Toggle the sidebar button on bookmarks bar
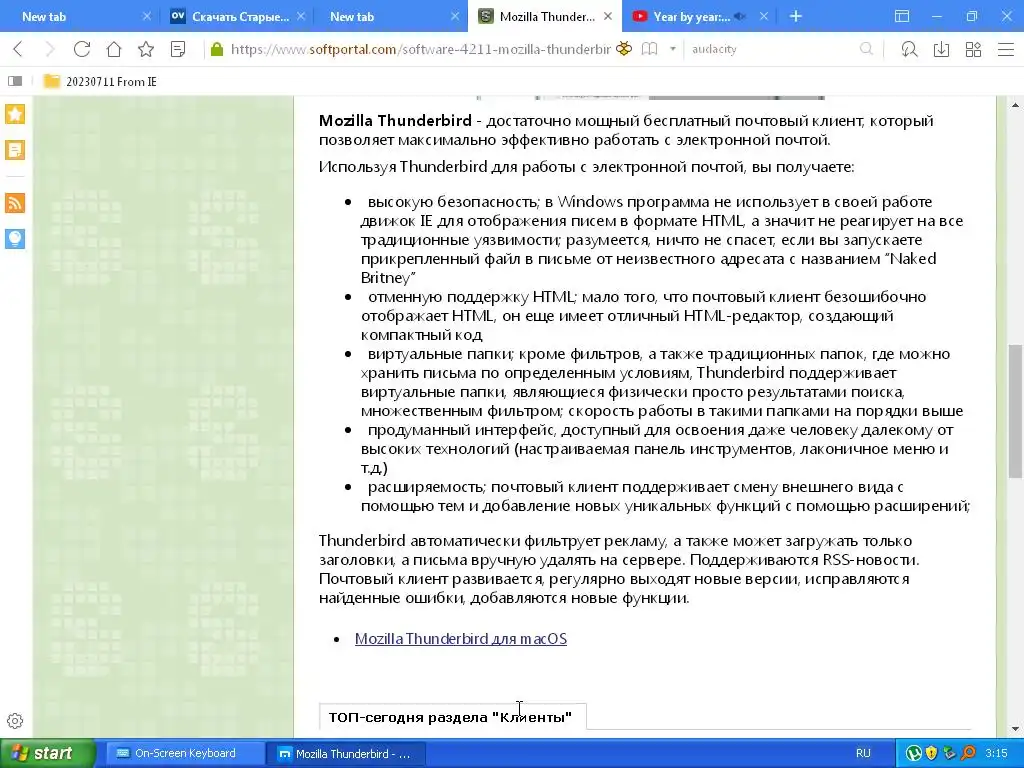 [x=15, y=81]
